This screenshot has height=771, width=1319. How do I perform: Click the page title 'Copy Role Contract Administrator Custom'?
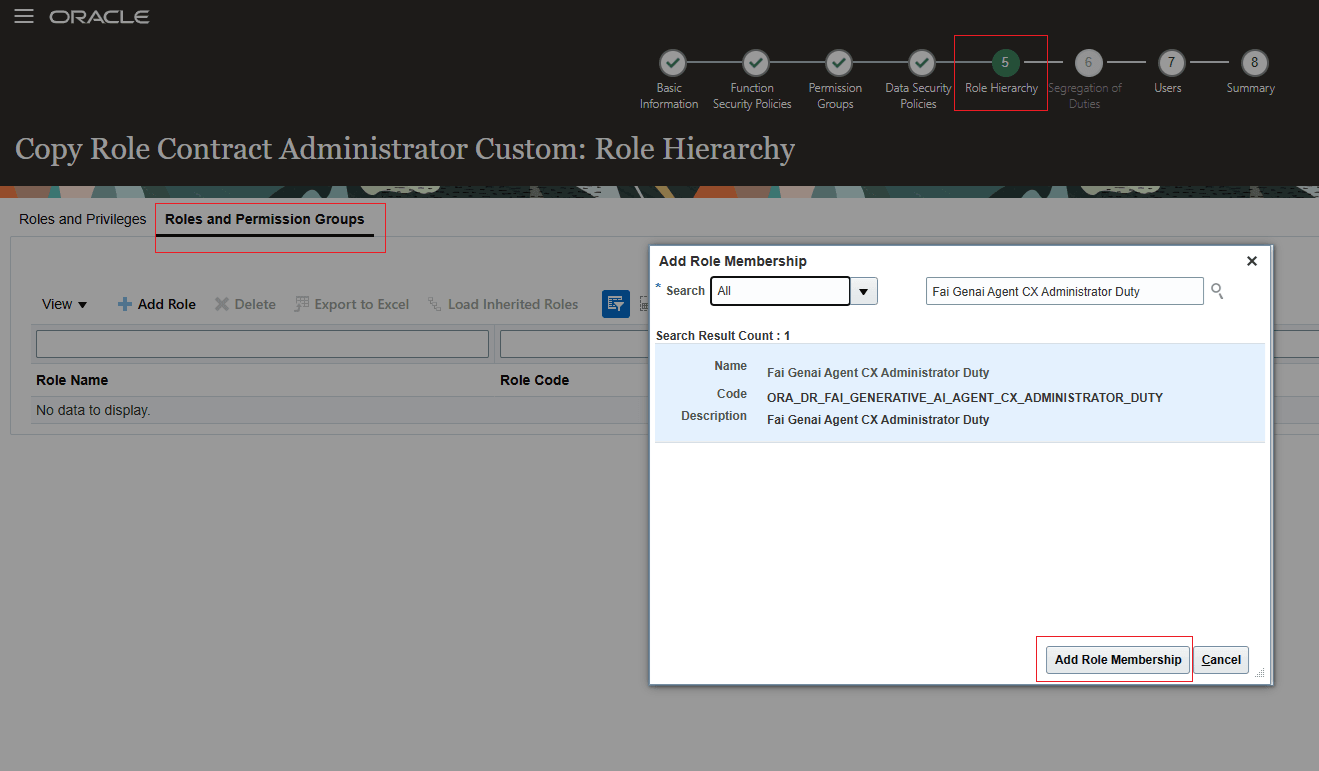[405, 149]
